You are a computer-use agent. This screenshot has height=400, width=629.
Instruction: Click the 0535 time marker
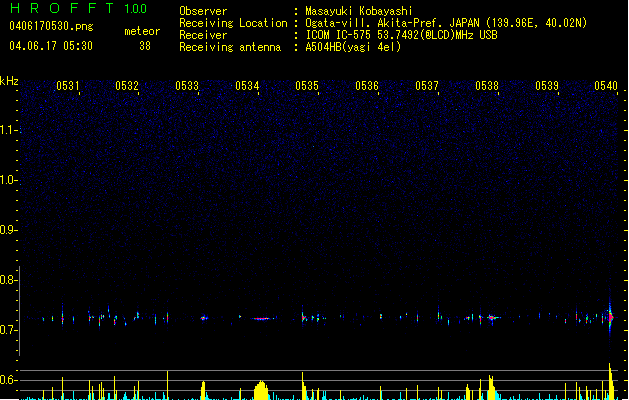pos(307,86)
